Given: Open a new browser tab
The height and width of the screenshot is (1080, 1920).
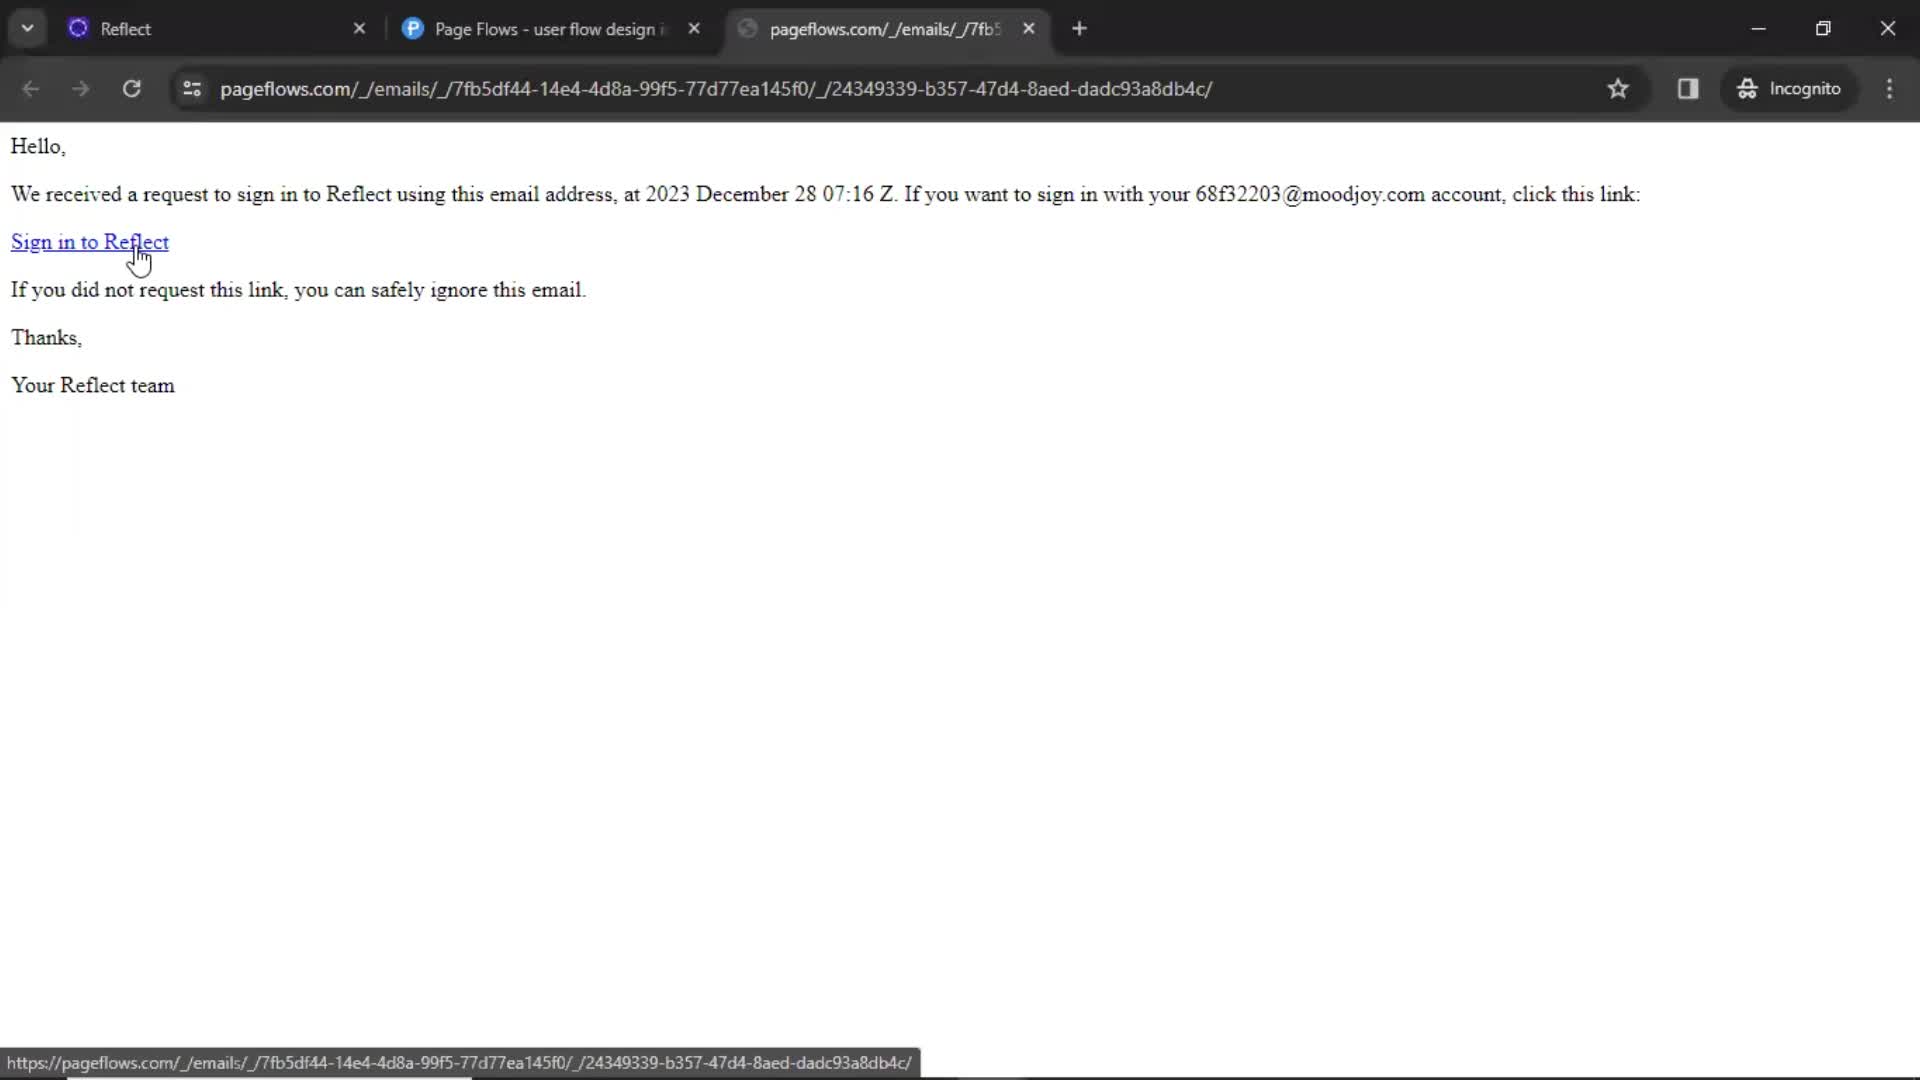Looking at the screenshot, I should pyautogui.click(x=1079, y=29).
